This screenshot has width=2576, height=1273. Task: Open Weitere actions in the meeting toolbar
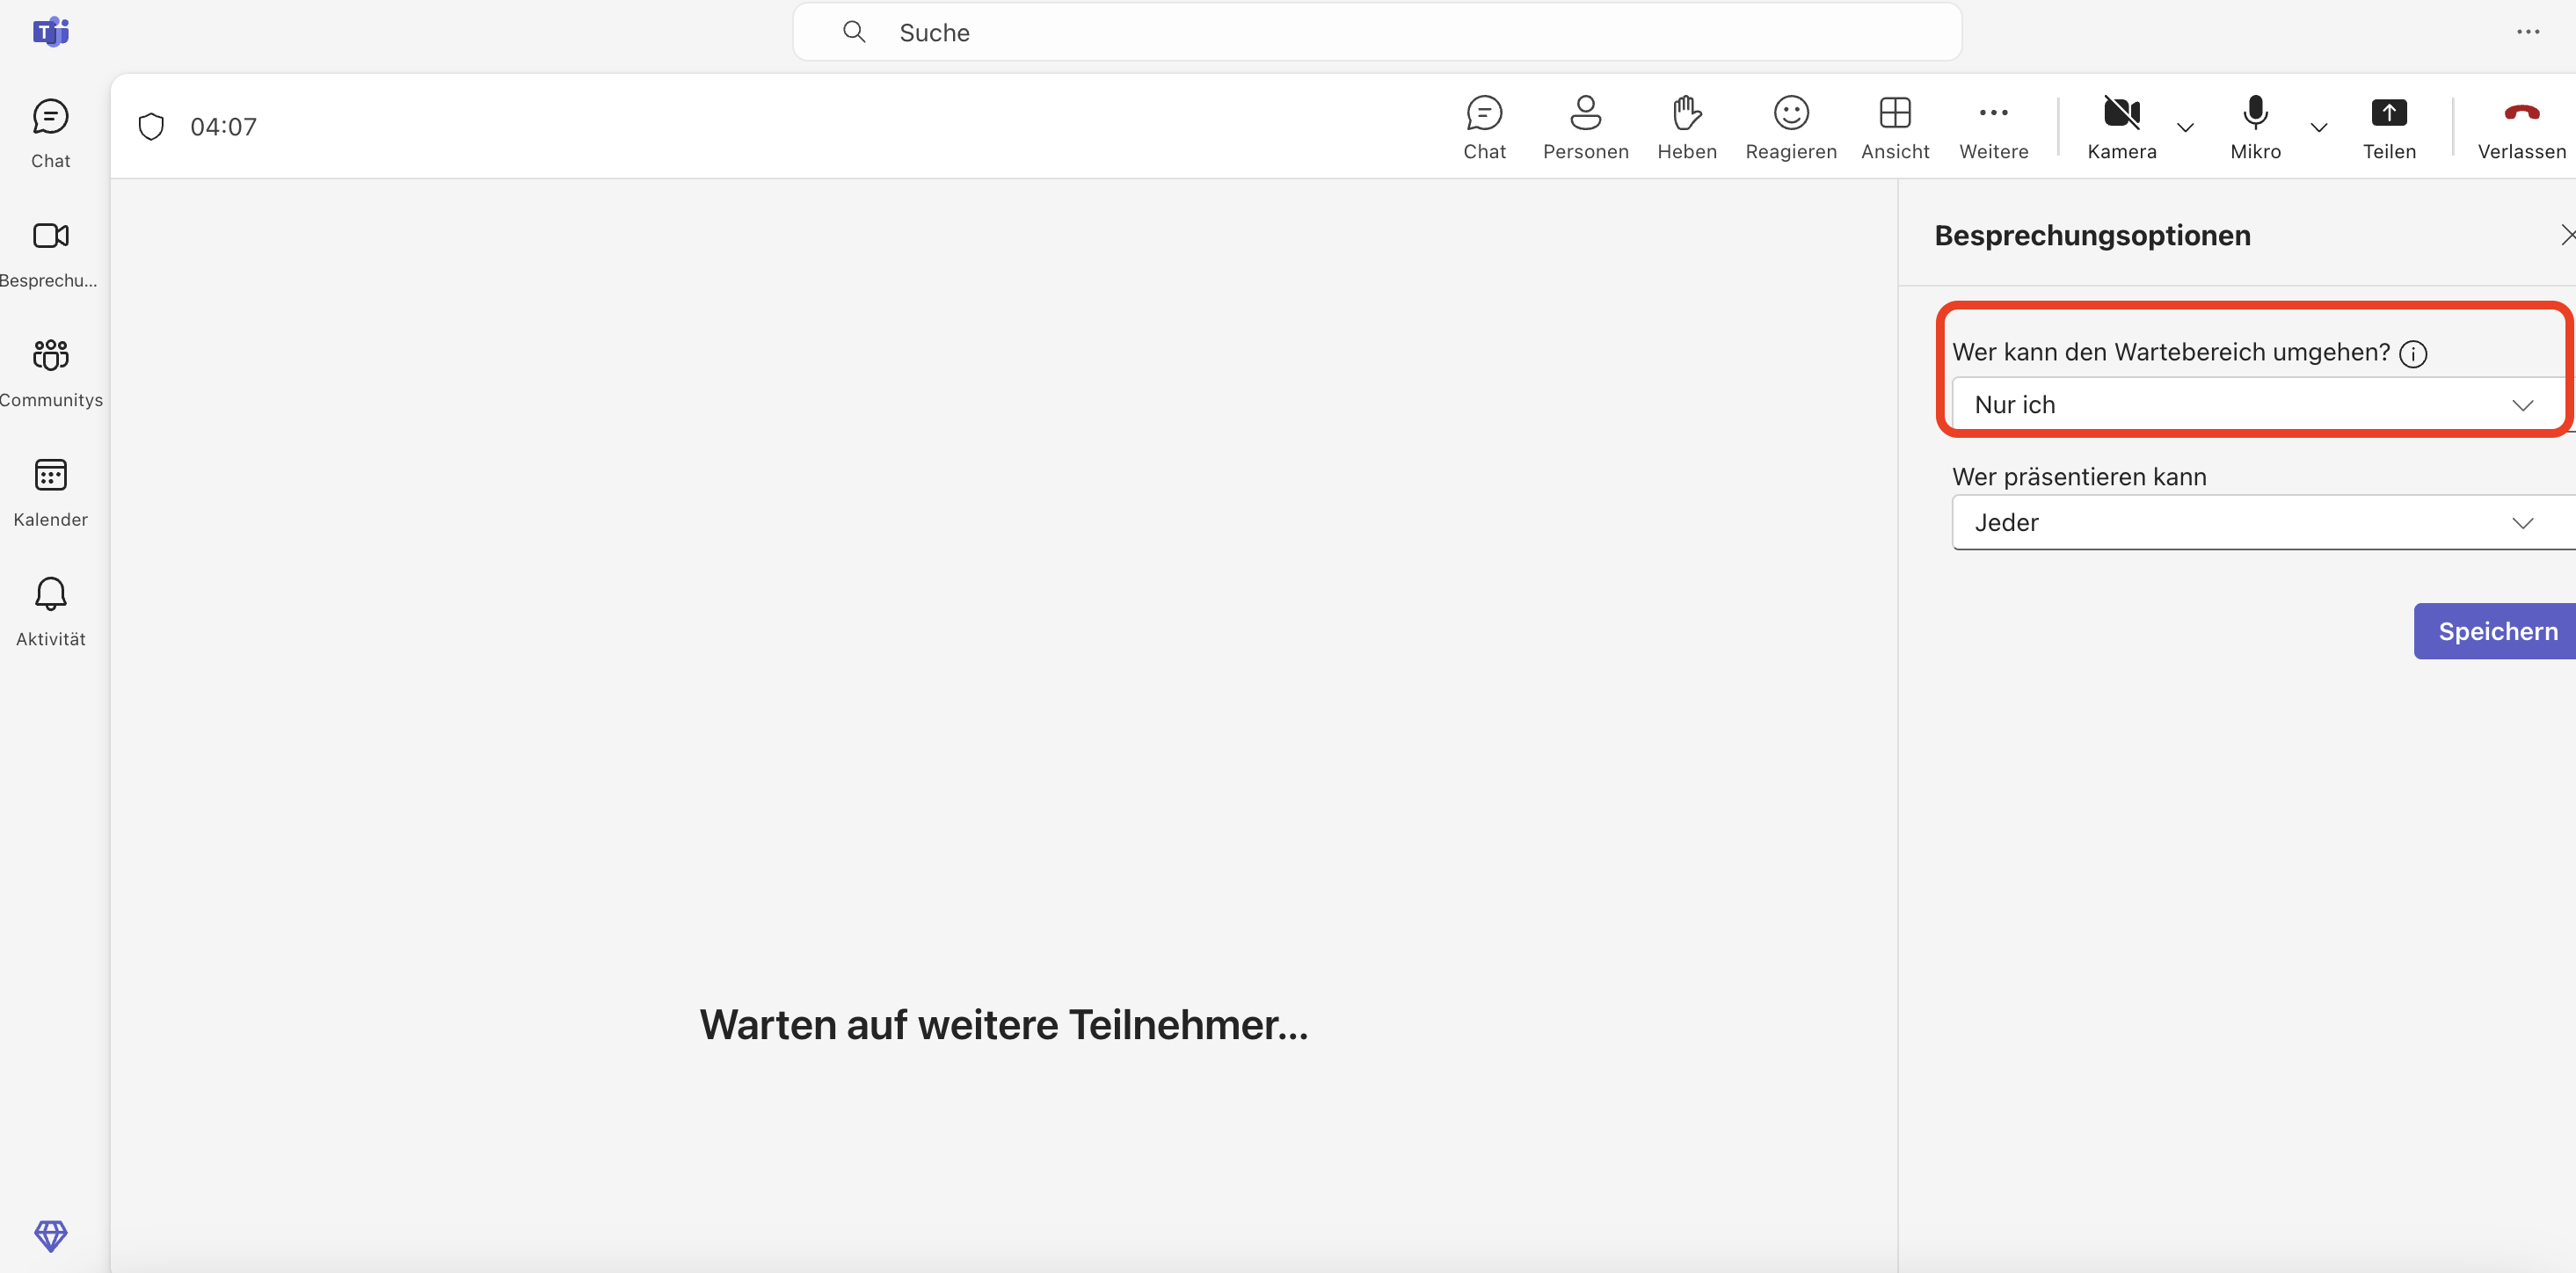click(1993, 126)
